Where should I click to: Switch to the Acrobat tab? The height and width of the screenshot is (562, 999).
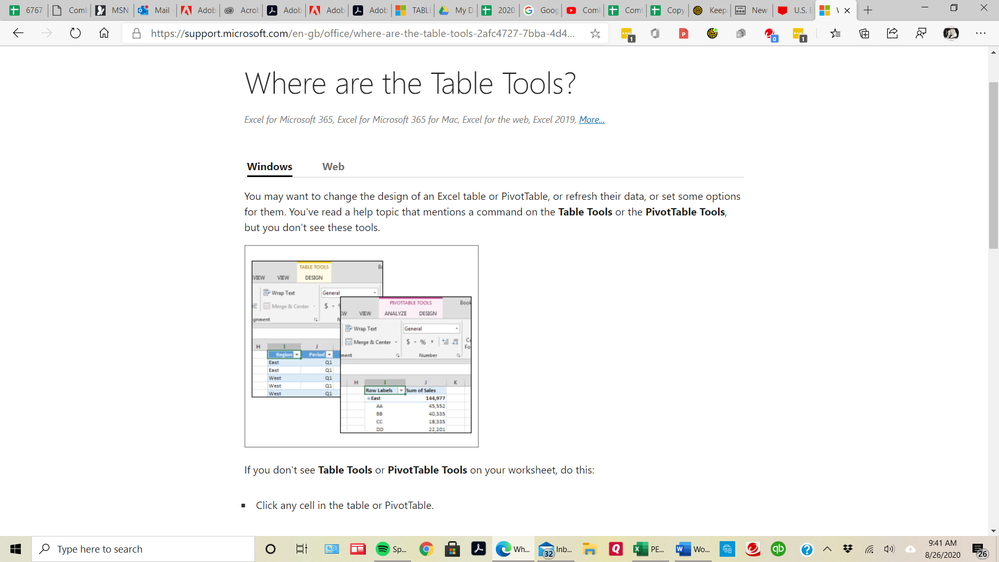pyautogui.click(x=240, y=10)
